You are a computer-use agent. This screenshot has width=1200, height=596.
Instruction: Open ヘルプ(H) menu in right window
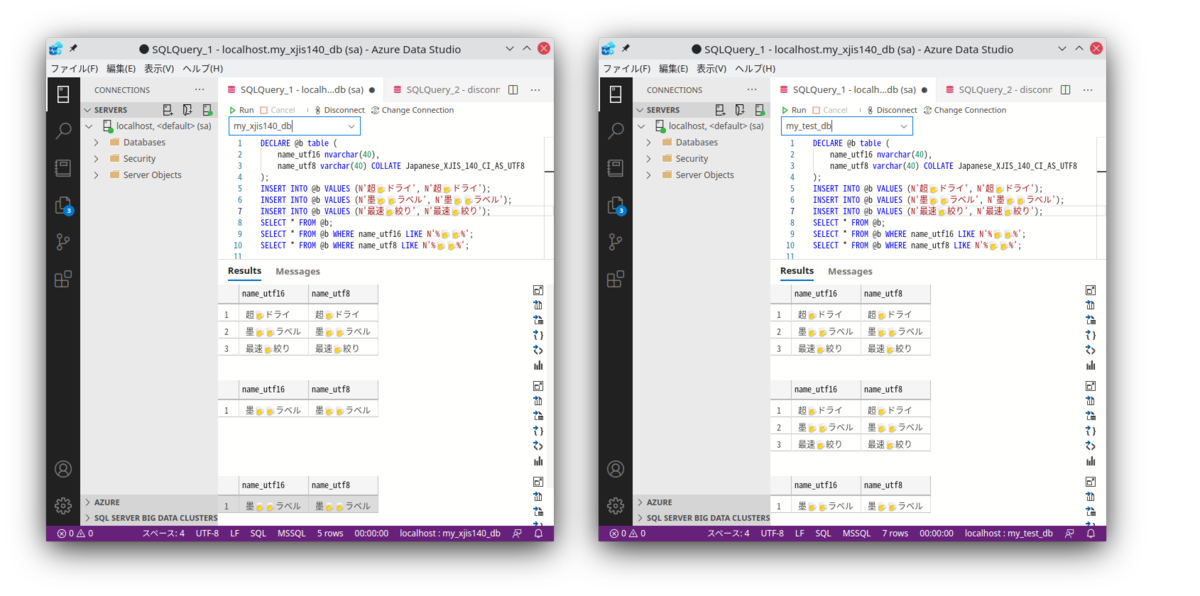(x=755, y=68)
